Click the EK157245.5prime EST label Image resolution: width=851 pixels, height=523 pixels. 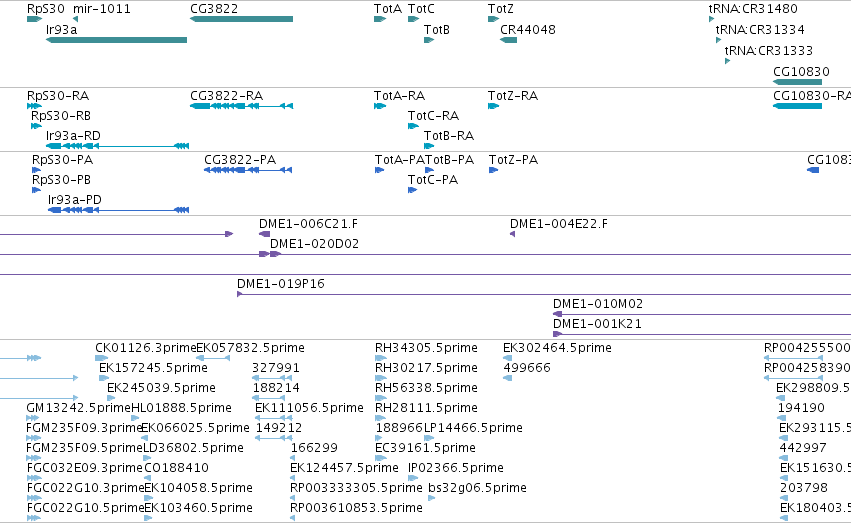(153, 368)
